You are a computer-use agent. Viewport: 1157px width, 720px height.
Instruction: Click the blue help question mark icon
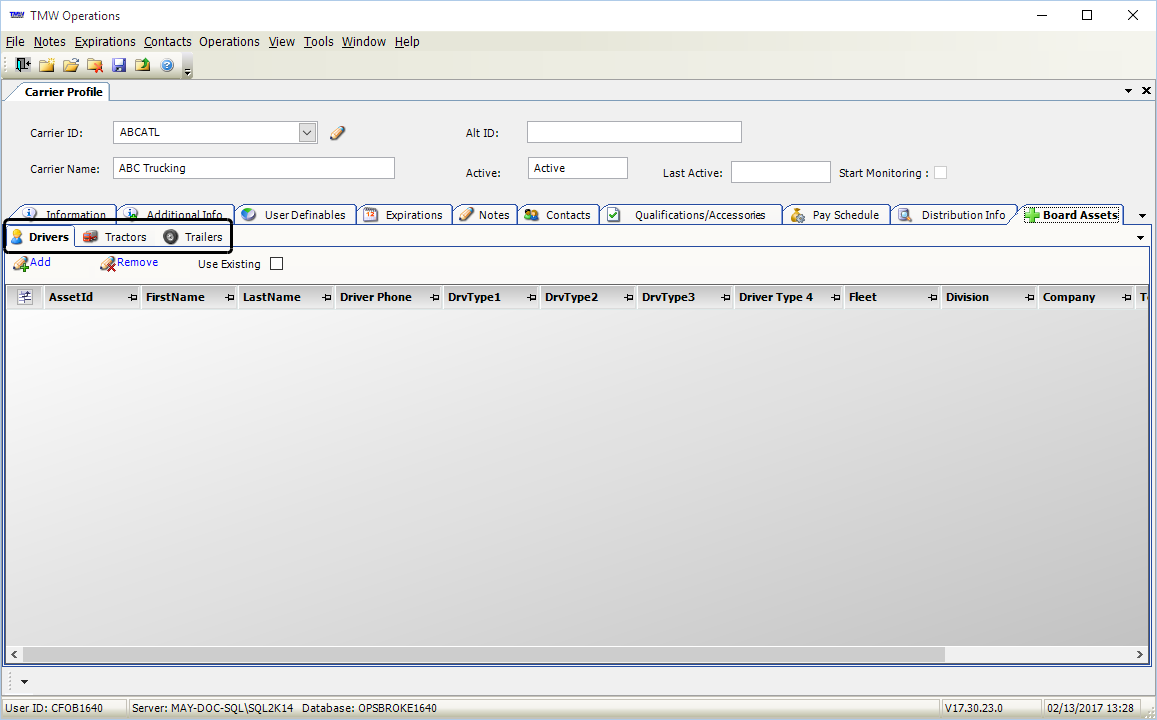(167, 65)
